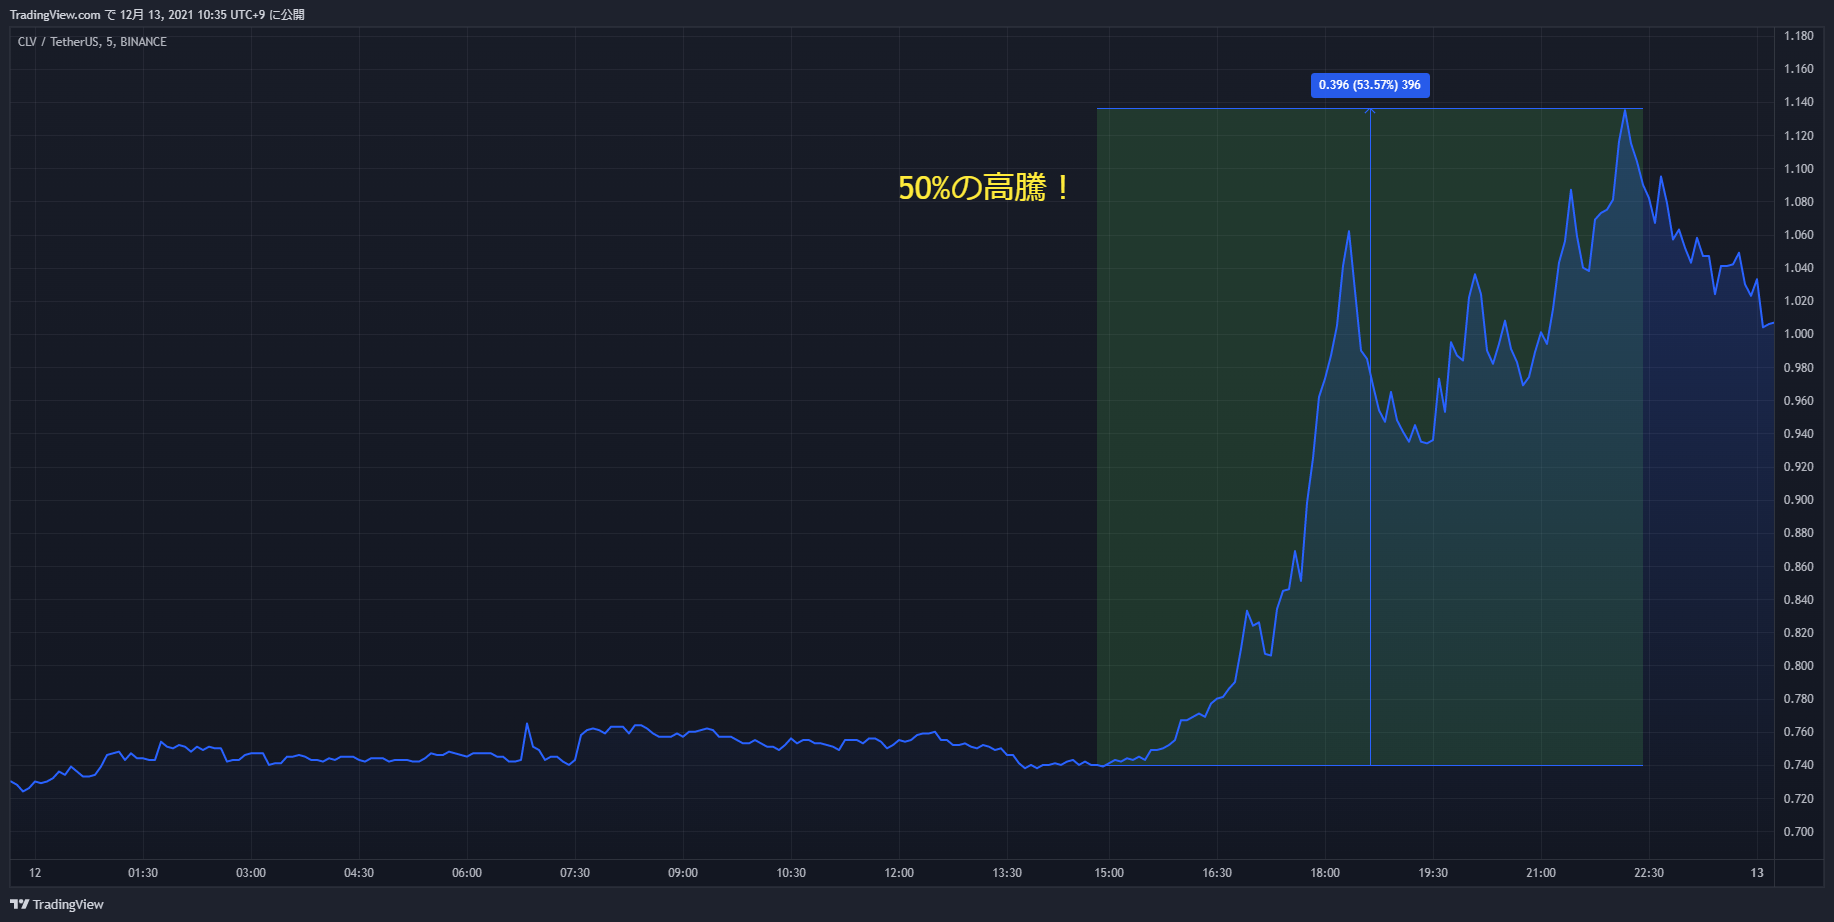Click the 01:30 time axis label

click(143, 873)
